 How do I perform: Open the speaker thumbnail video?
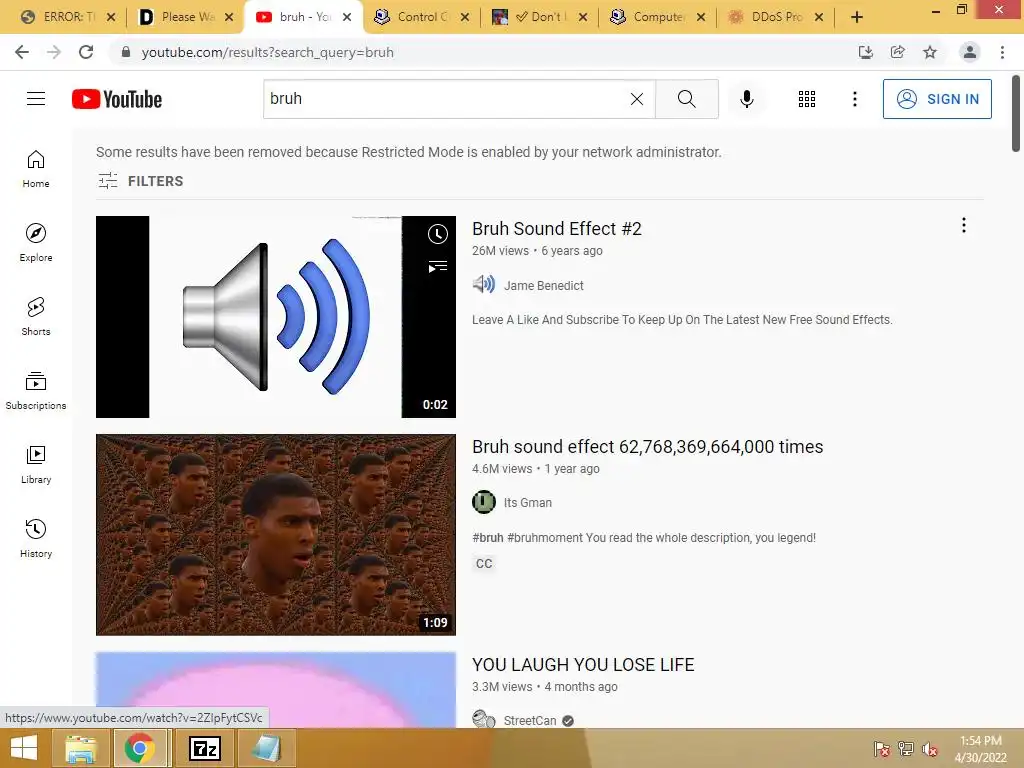(x=276, y=317)
